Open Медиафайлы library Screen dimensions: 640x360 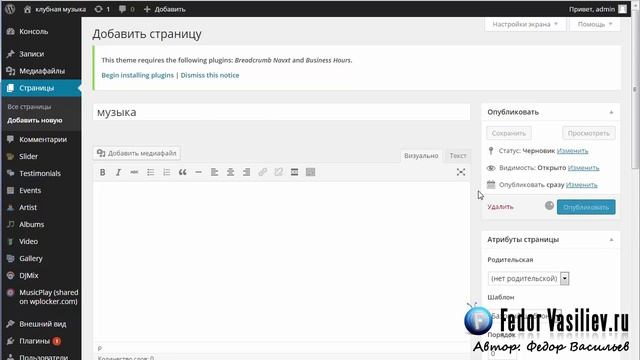pyautogui.click(x=41, y=71)
